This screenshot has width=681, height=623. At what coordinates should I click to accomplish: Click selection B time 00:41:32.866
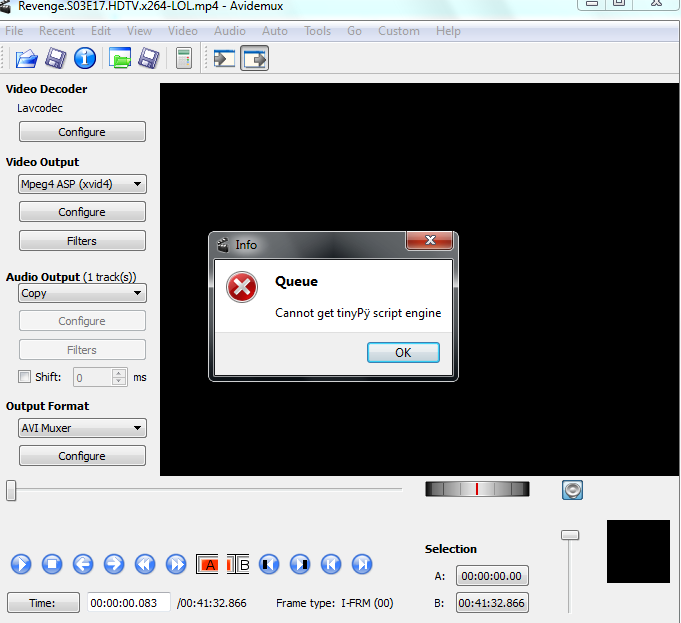click(492, 603)
